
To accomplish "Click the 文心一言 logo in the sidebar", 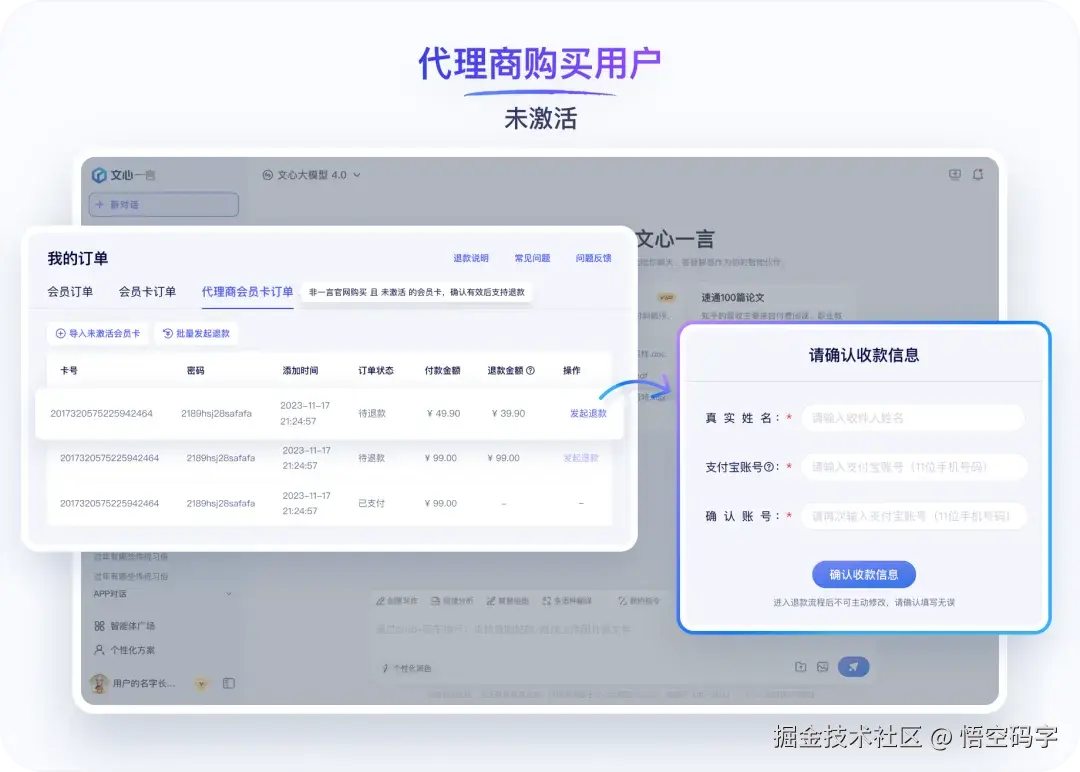I will pyautogui.click(x=123, y=175).
